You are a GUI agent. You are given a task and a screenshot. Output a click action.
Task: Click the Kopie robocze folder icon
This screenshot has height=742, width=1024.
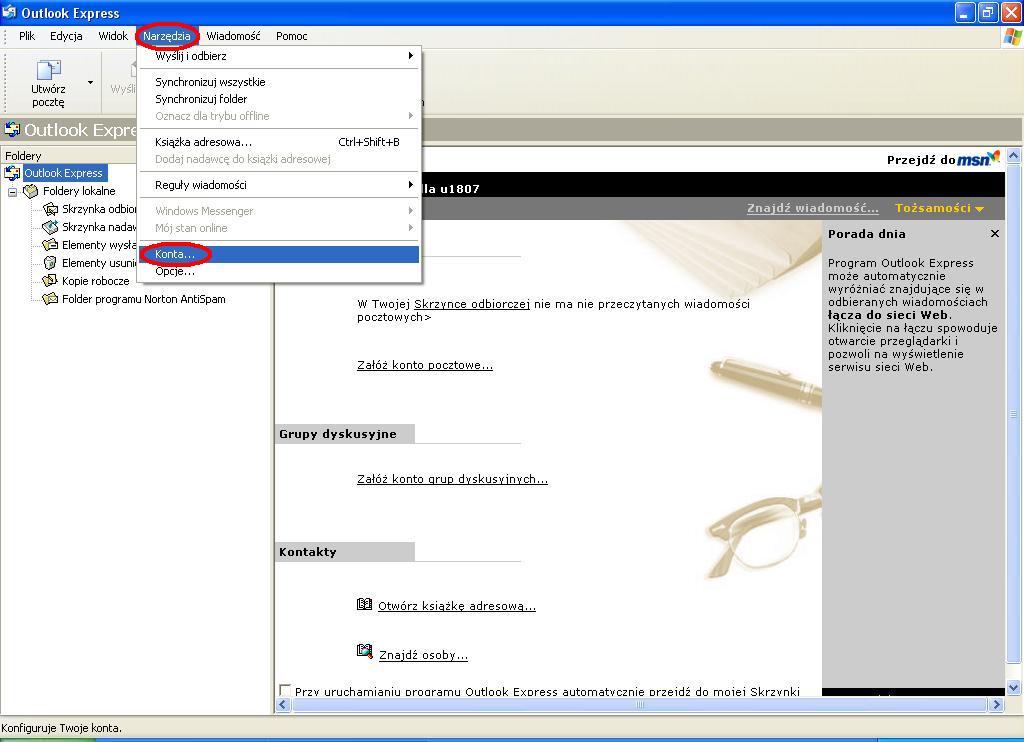coord(50,281)
